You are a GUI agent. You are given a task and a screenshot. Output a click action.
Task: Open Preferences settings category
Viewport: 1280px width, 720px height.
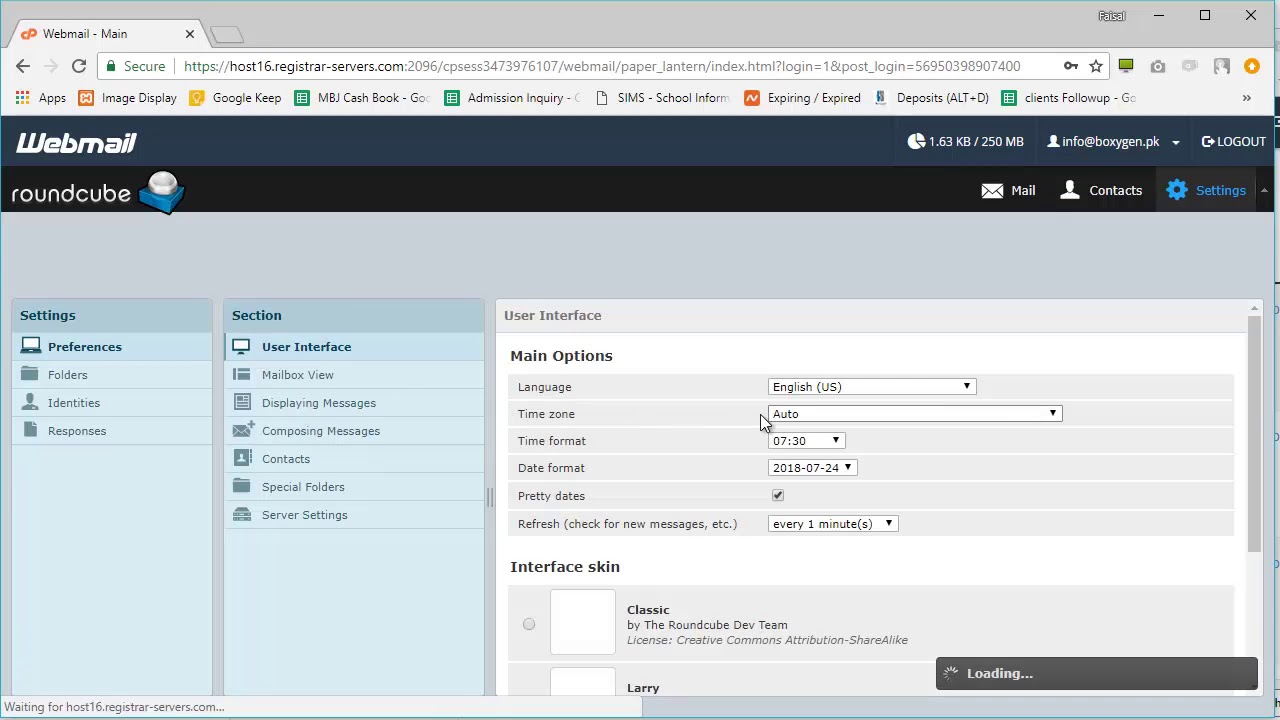point(112,347)
